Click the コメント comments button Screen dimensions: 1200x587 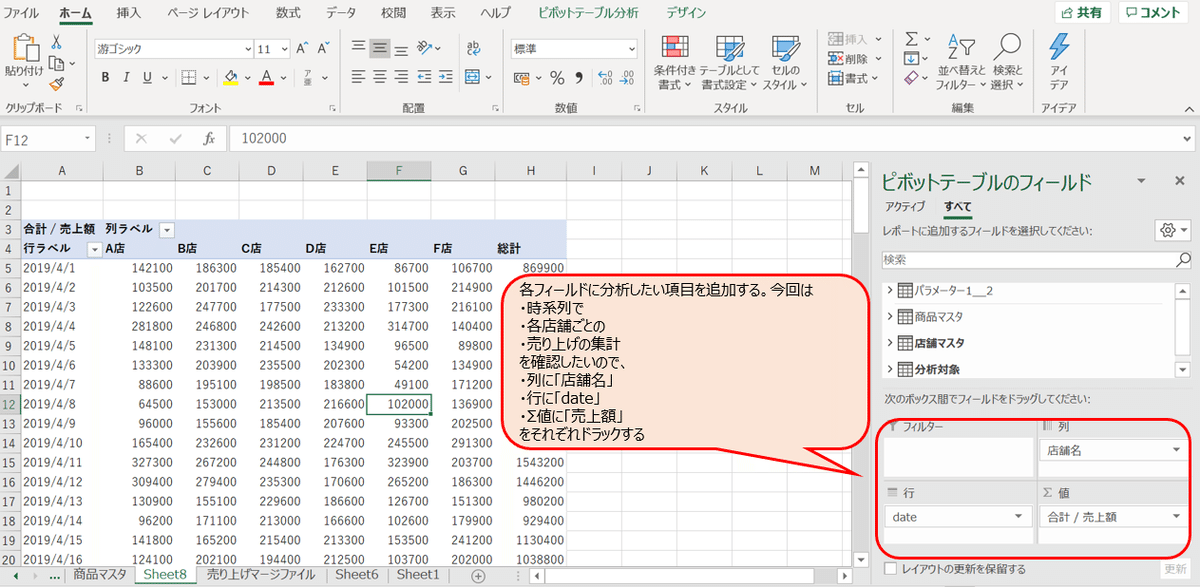tap(1152, 13)
